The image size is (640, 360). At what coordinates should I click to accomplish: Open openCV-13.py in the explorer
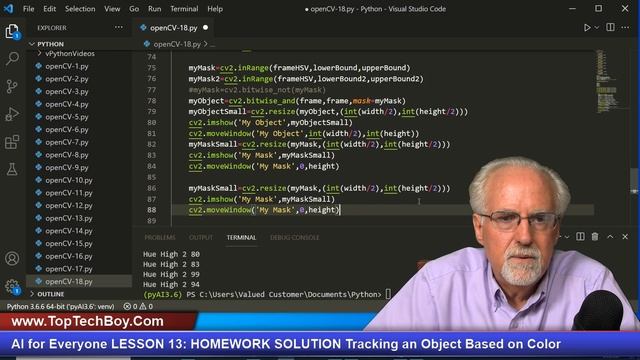click(69, 218)
